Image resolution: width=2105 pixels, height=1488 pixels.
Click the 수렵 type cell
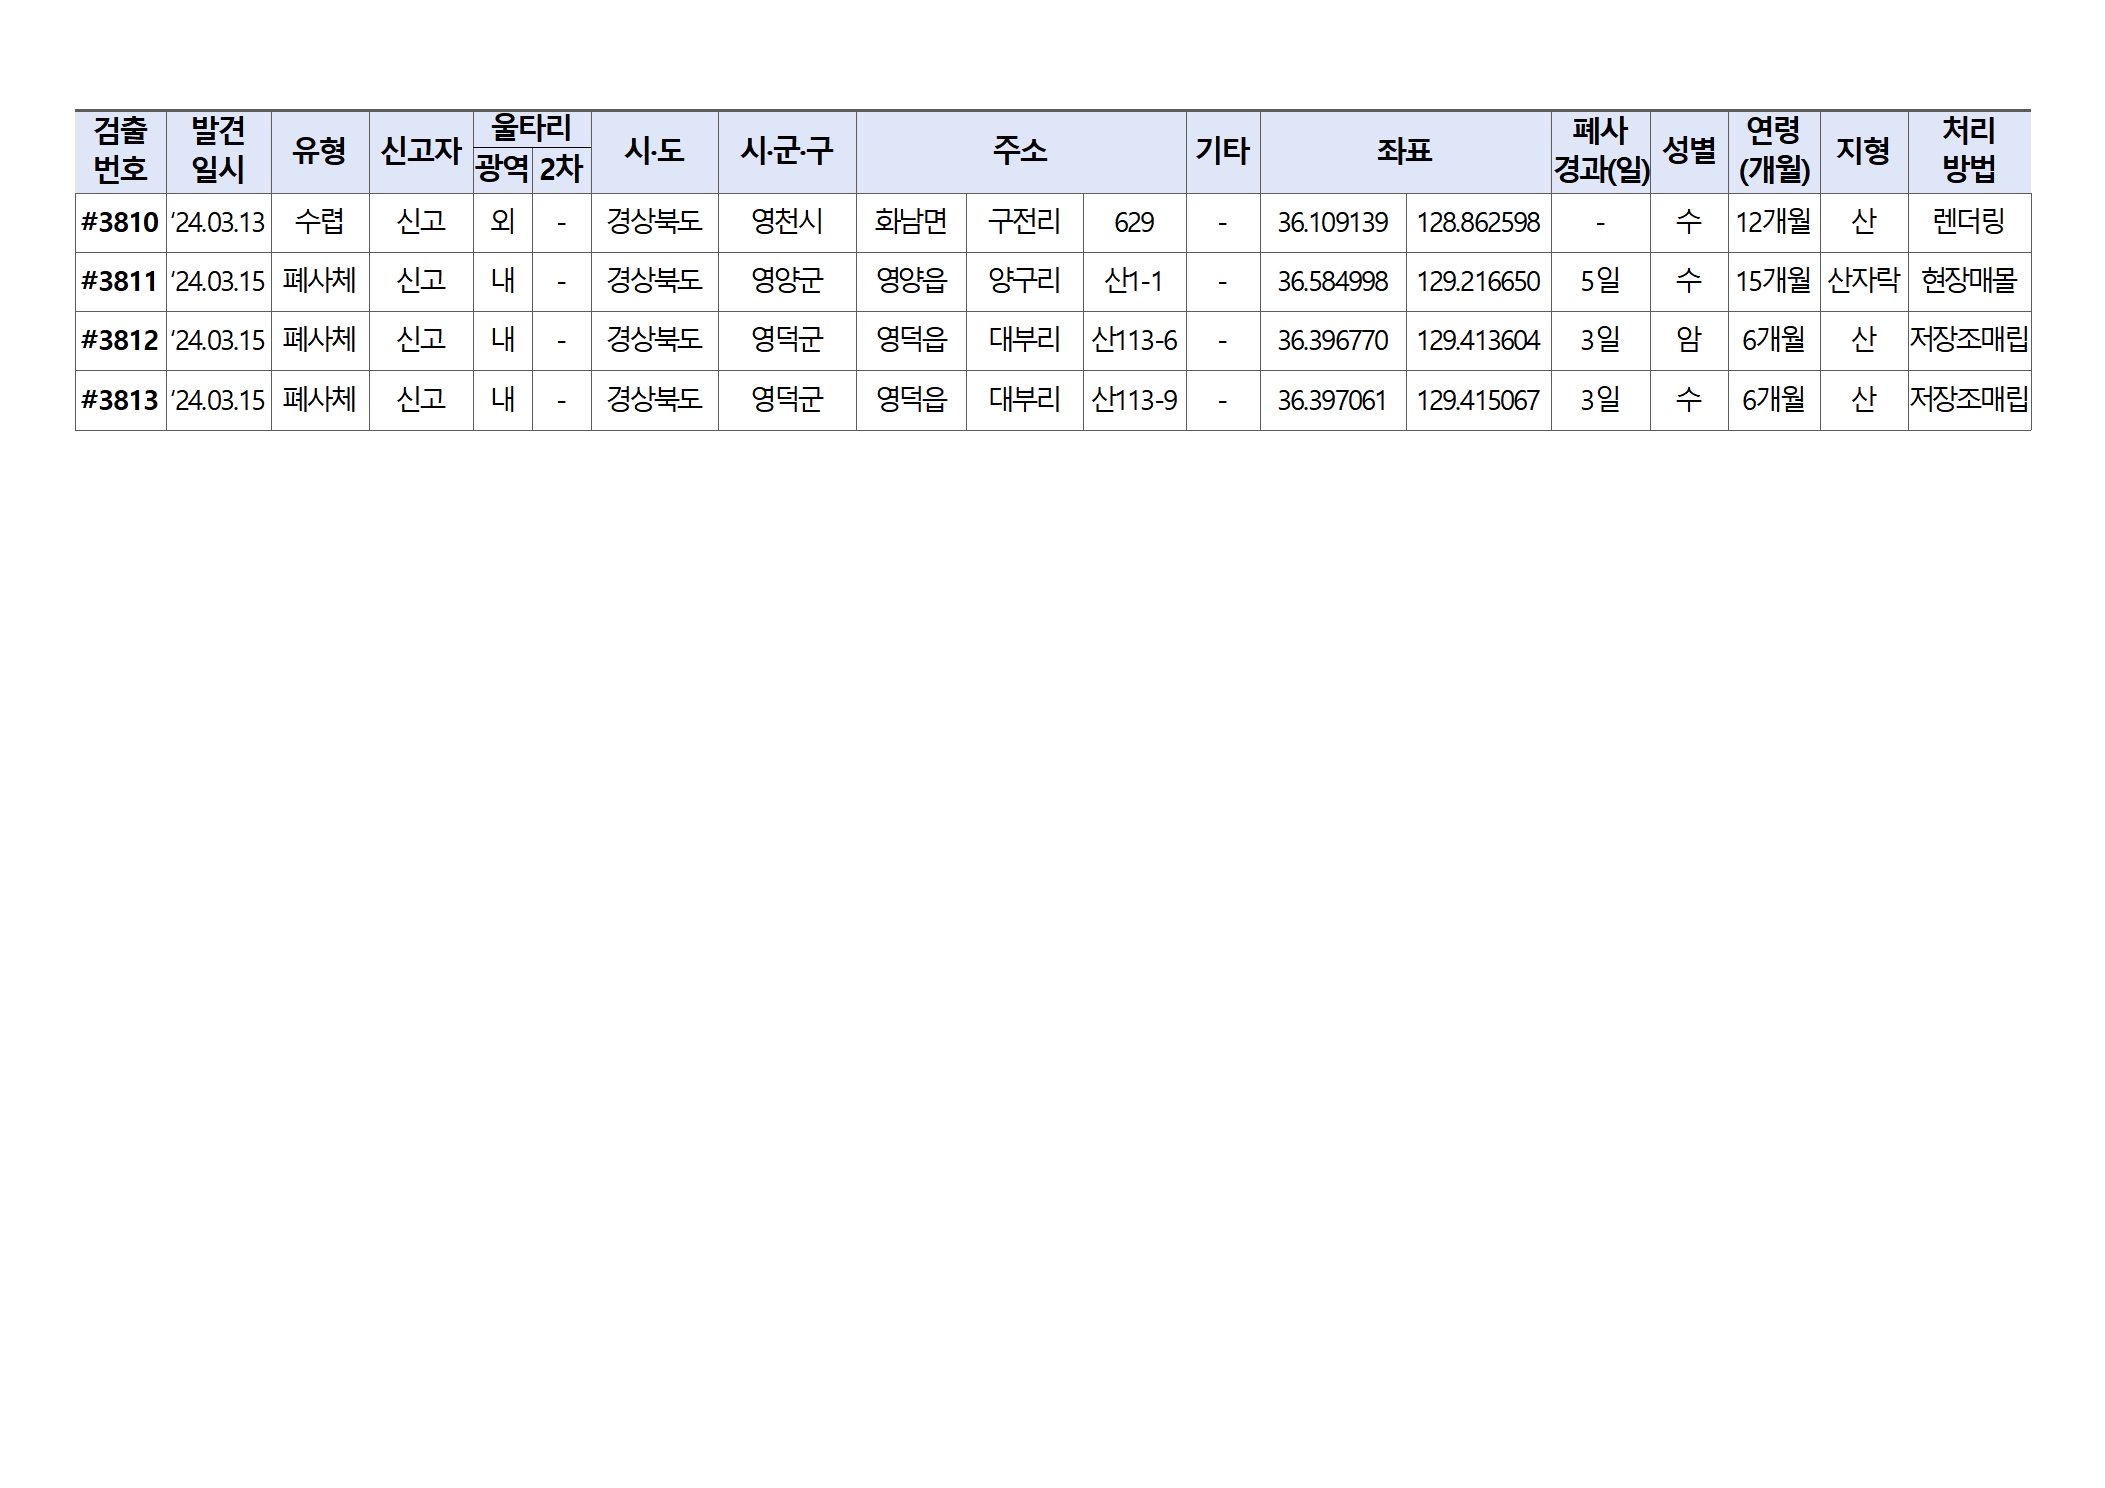(x=319, y=222)
